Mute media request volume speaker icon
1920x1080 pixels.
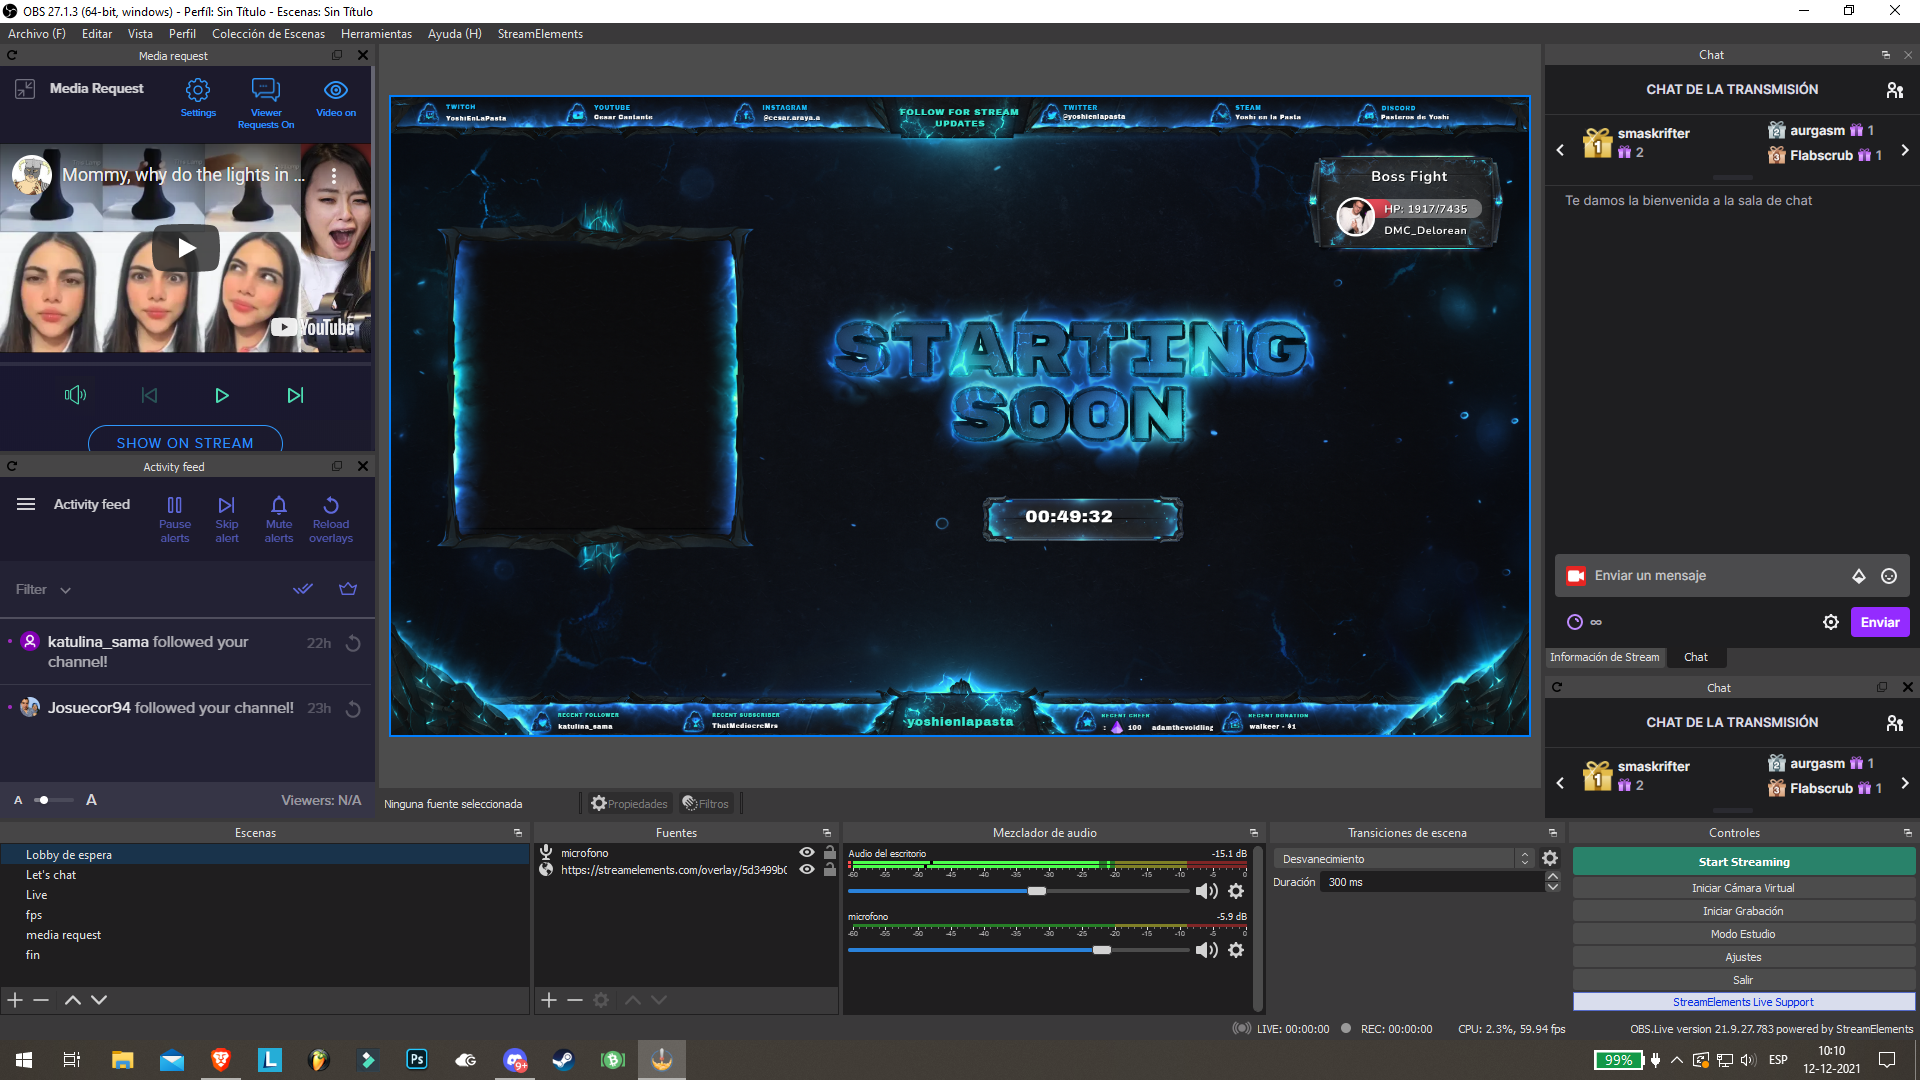76,395
